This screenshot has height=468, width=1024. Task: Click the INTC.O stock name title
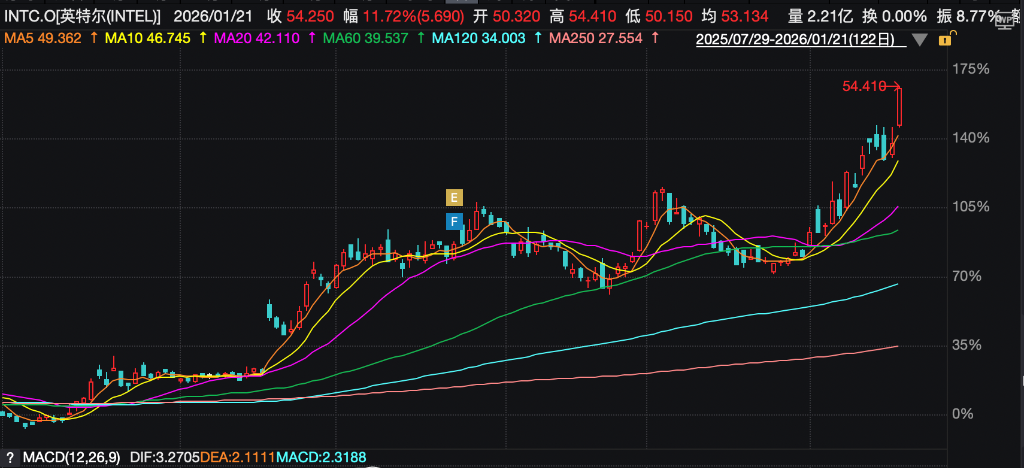point(82,16)
